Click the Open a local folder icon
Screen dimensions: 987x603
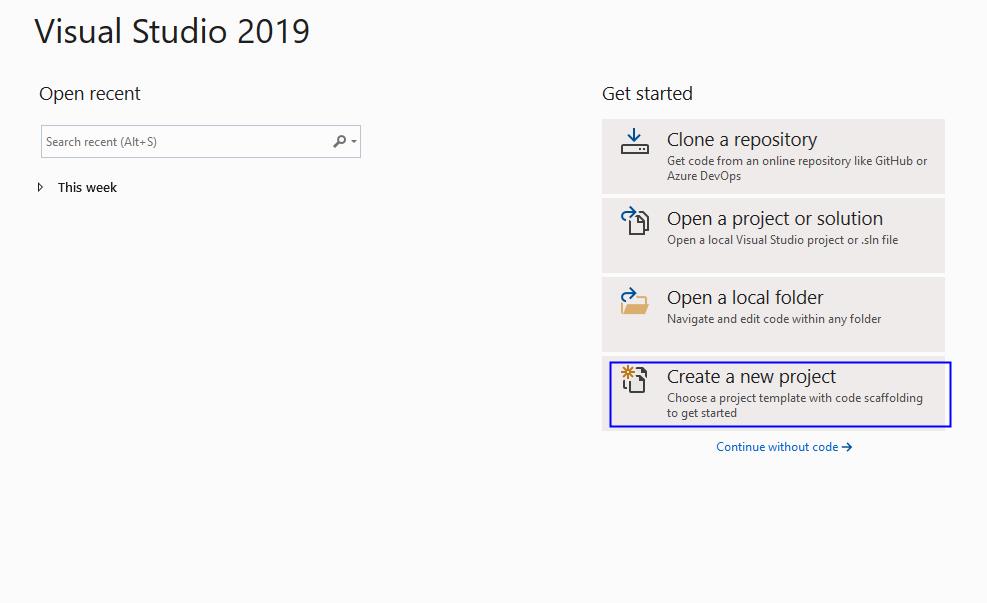pos(634,300)
